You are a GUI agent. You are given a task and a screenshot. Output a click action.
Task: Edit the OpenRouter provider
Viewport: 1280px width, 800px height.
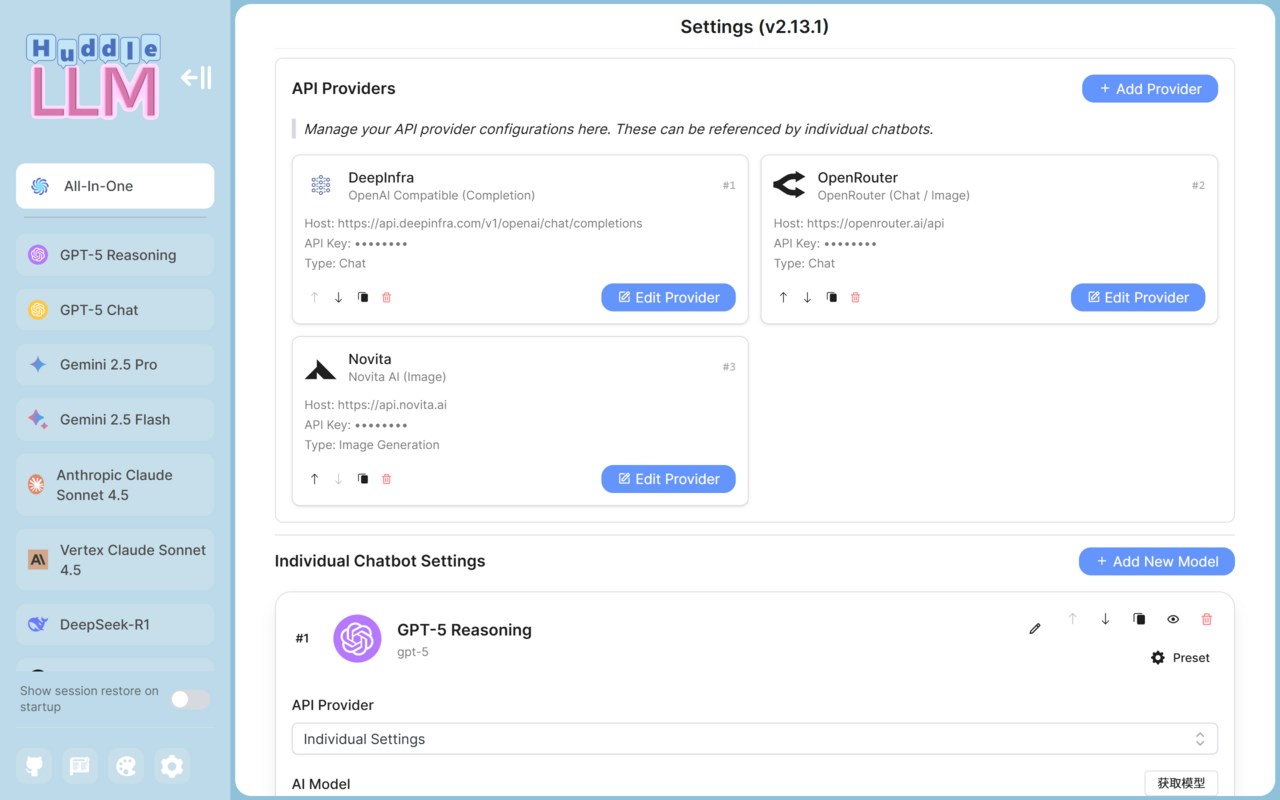coord(1138,297)
